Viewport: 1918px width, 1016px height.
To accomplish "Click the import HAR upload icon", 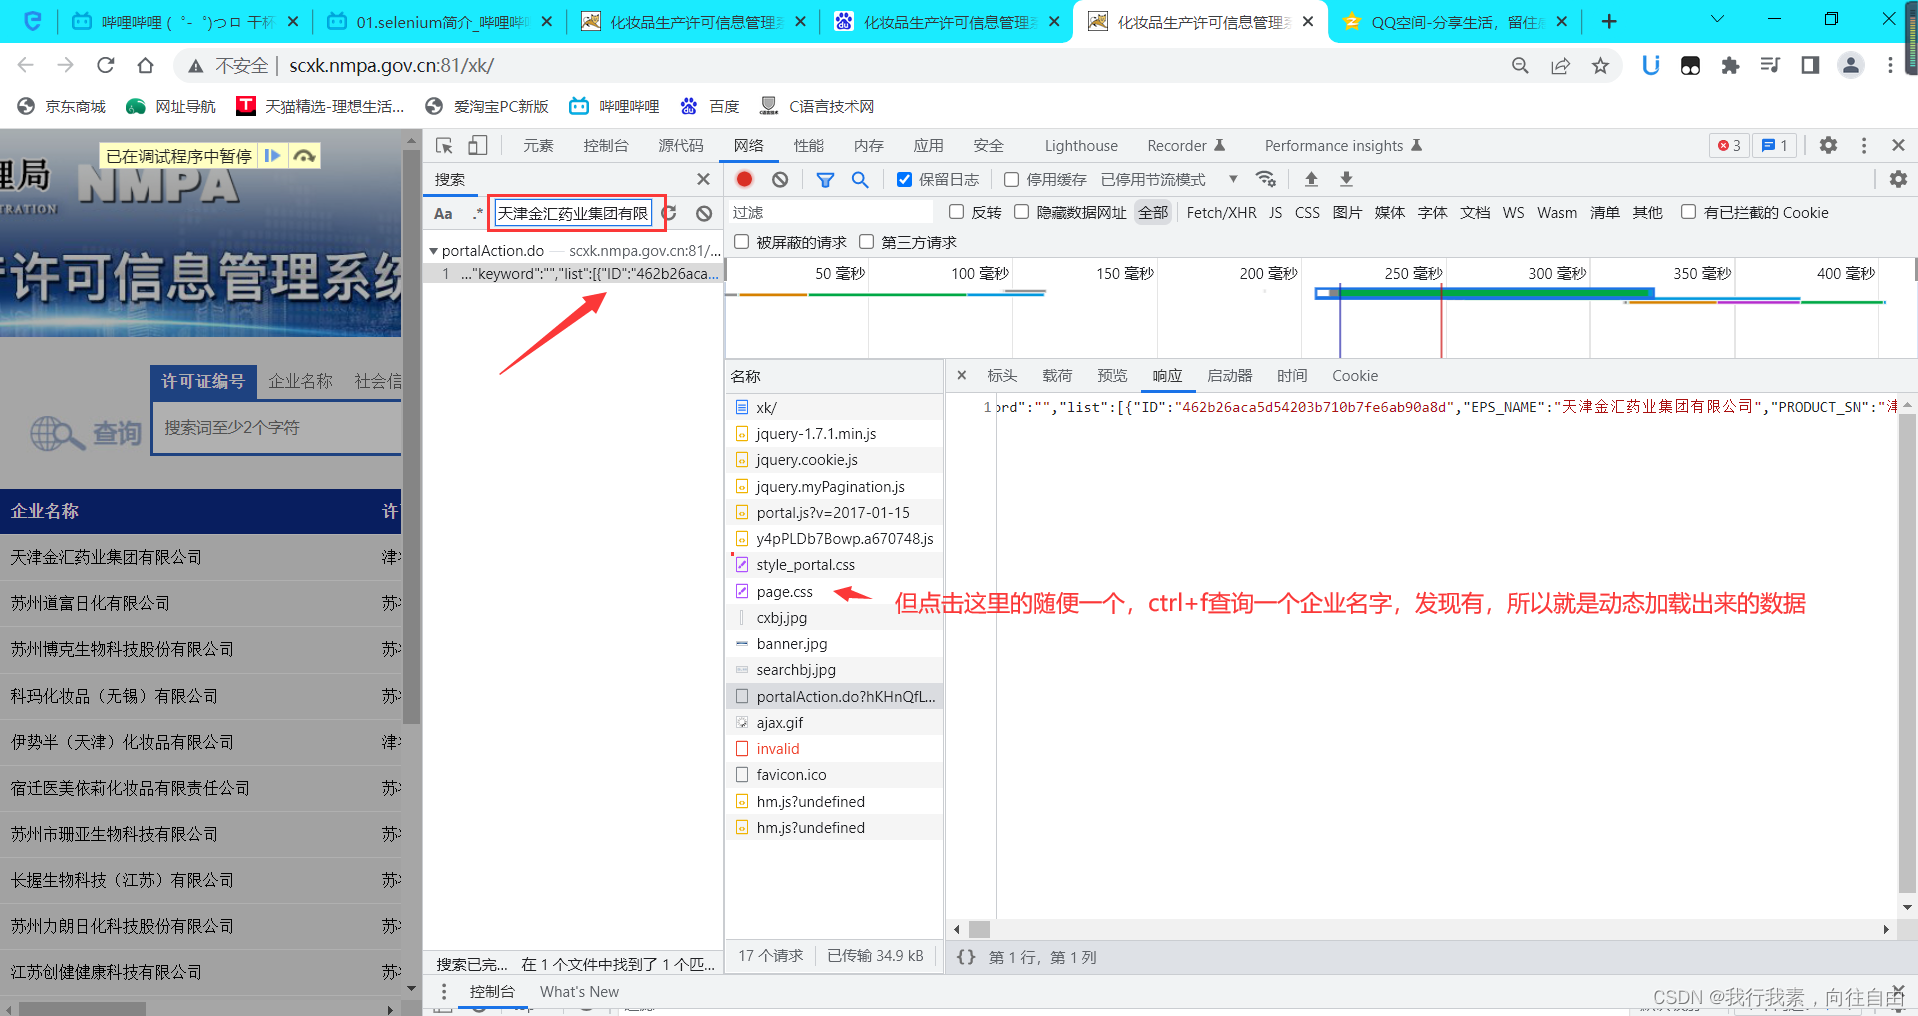I will pos(1311,179).
